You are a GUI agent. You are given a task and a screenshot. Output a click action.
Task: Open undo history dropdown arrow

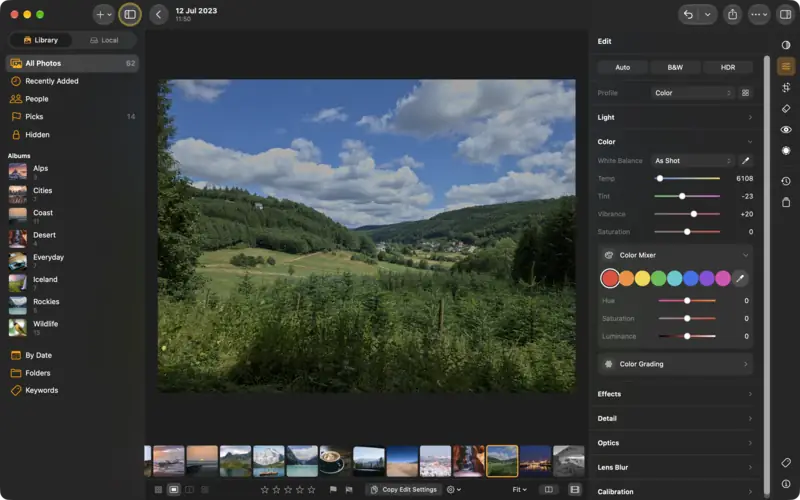(x=708, y=15)
